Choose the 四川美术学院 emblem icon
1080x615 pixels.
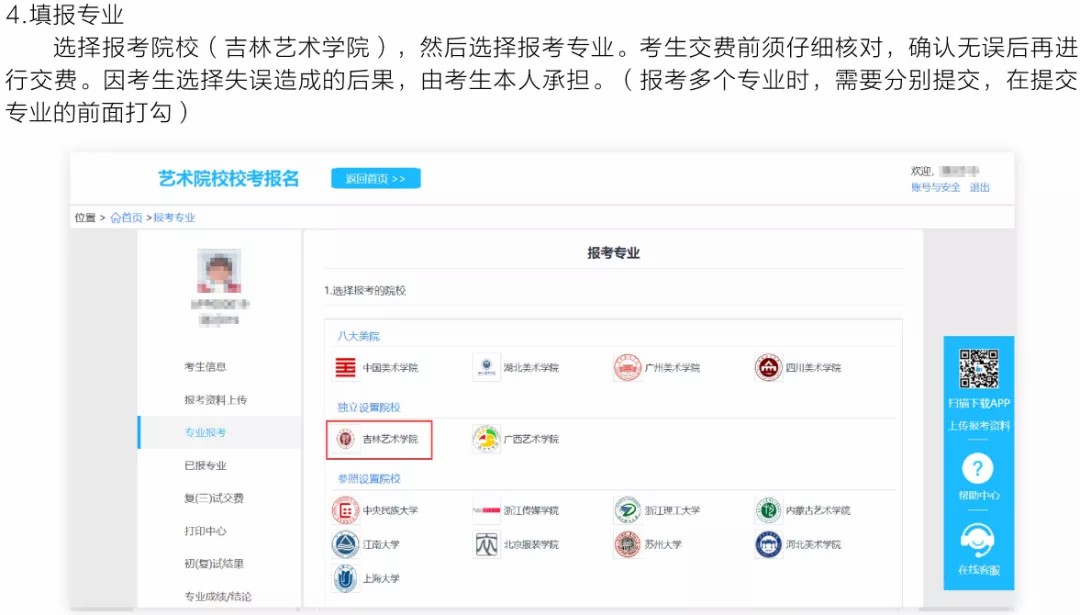coord(768,368)
